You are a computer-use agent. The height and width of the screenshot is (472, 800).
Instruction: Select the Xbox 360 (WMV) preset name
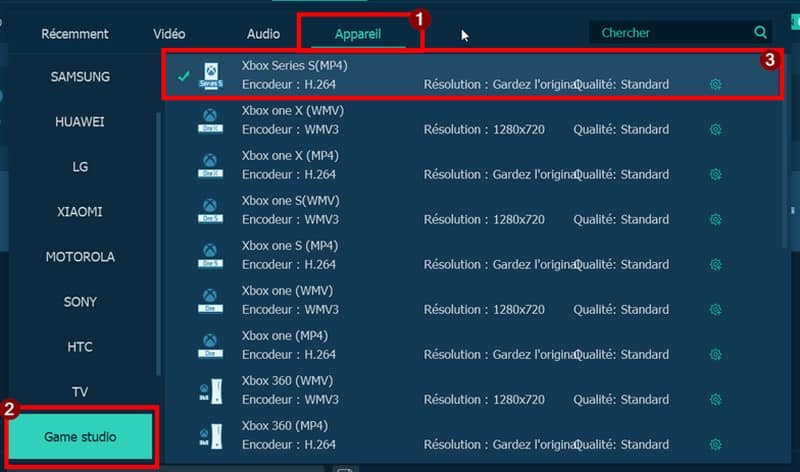coord(287,381)
